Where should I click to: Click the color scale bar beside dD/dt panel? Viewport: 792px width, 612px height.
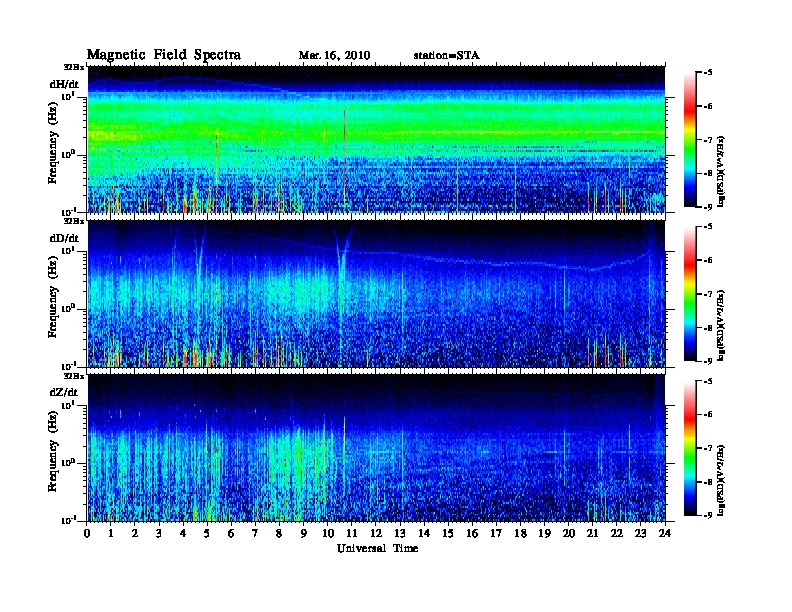click(690, 293)
